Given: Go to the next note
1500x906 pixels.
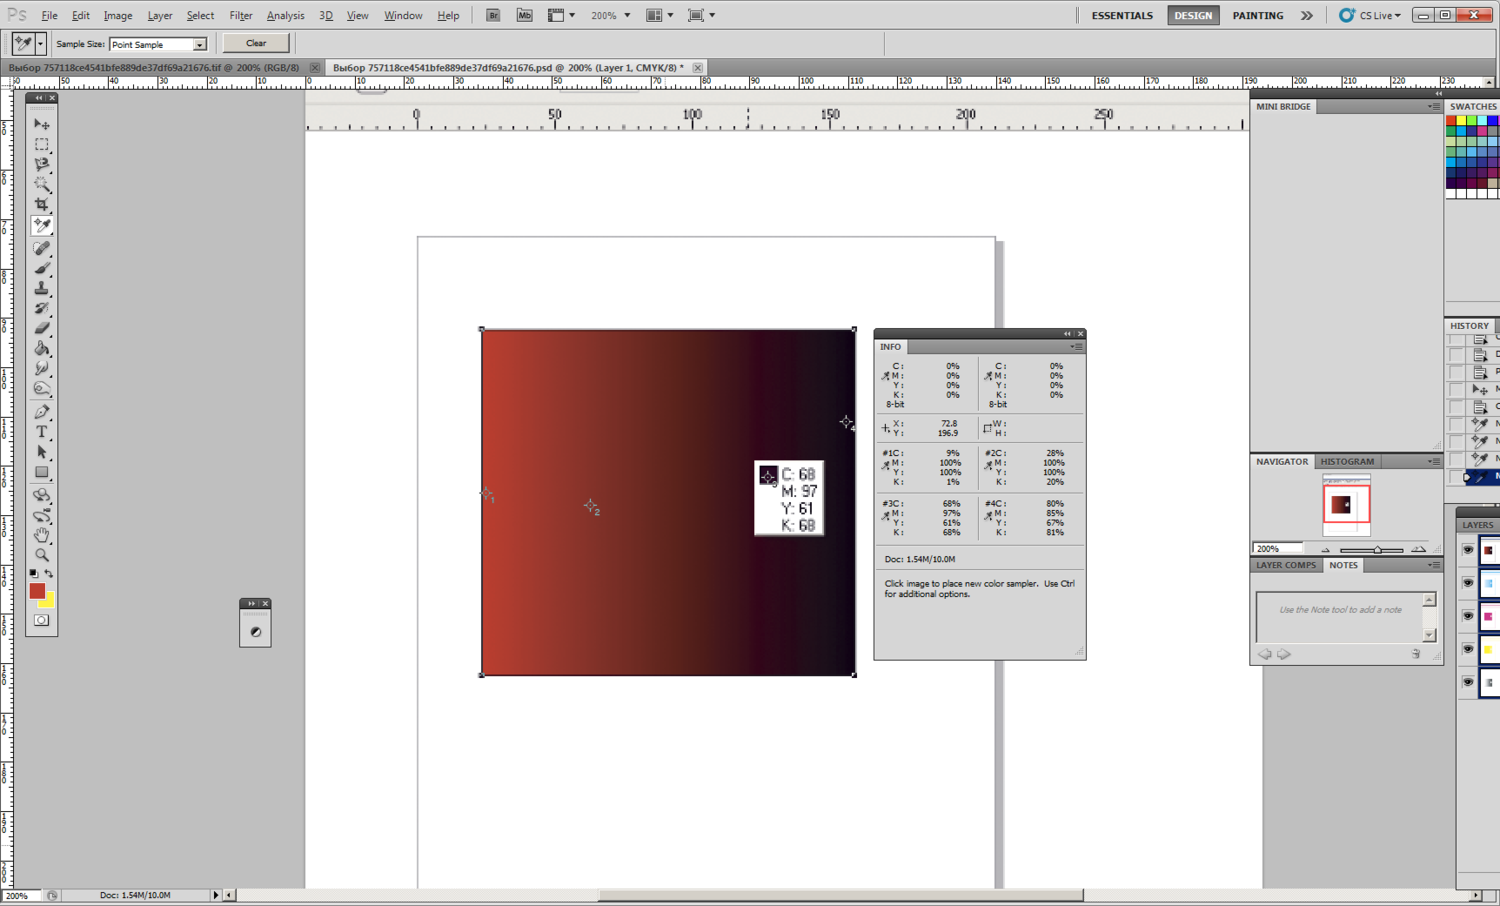Looking at the screenshot, I should point(1284,654).
